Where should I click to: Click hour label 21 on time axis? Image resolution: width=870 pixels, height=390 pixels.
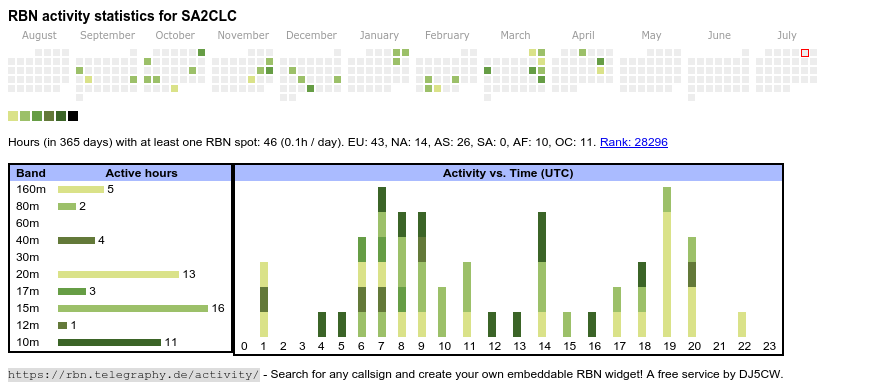pyautogui.click(x=719, y=347)
